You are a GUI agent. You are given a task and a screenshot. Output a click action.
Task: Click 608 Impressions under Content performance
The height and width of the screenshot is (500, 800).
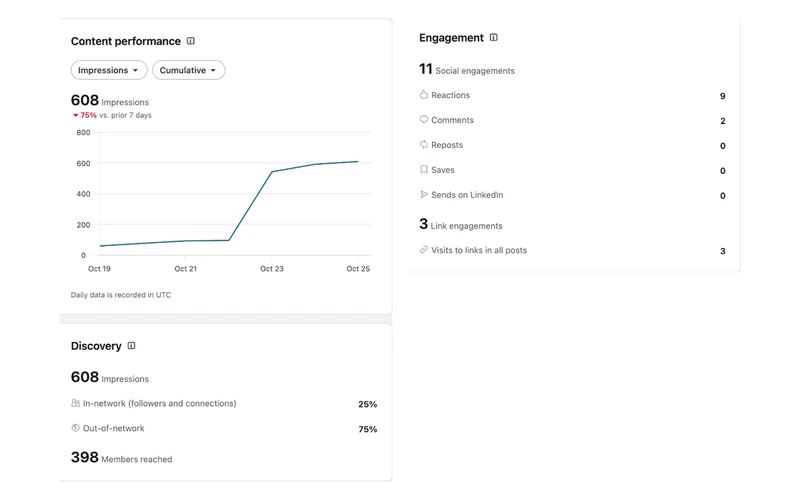[110, 101]
